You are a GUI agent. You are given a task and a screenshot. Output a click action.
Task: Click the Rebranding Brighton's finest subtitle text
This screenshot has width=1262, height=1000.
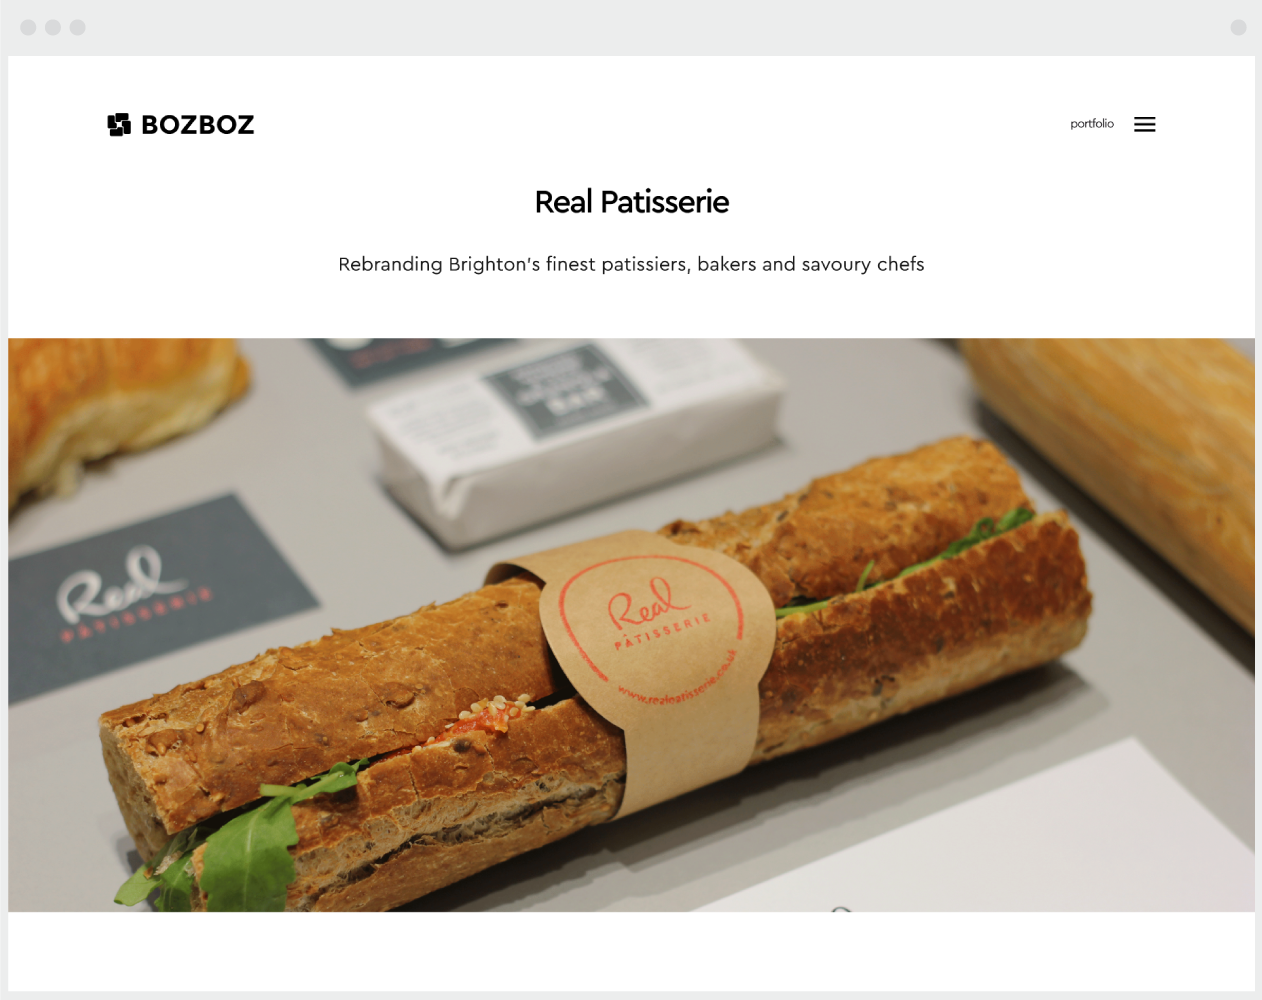pyautogui.click(x=631, y=264)
